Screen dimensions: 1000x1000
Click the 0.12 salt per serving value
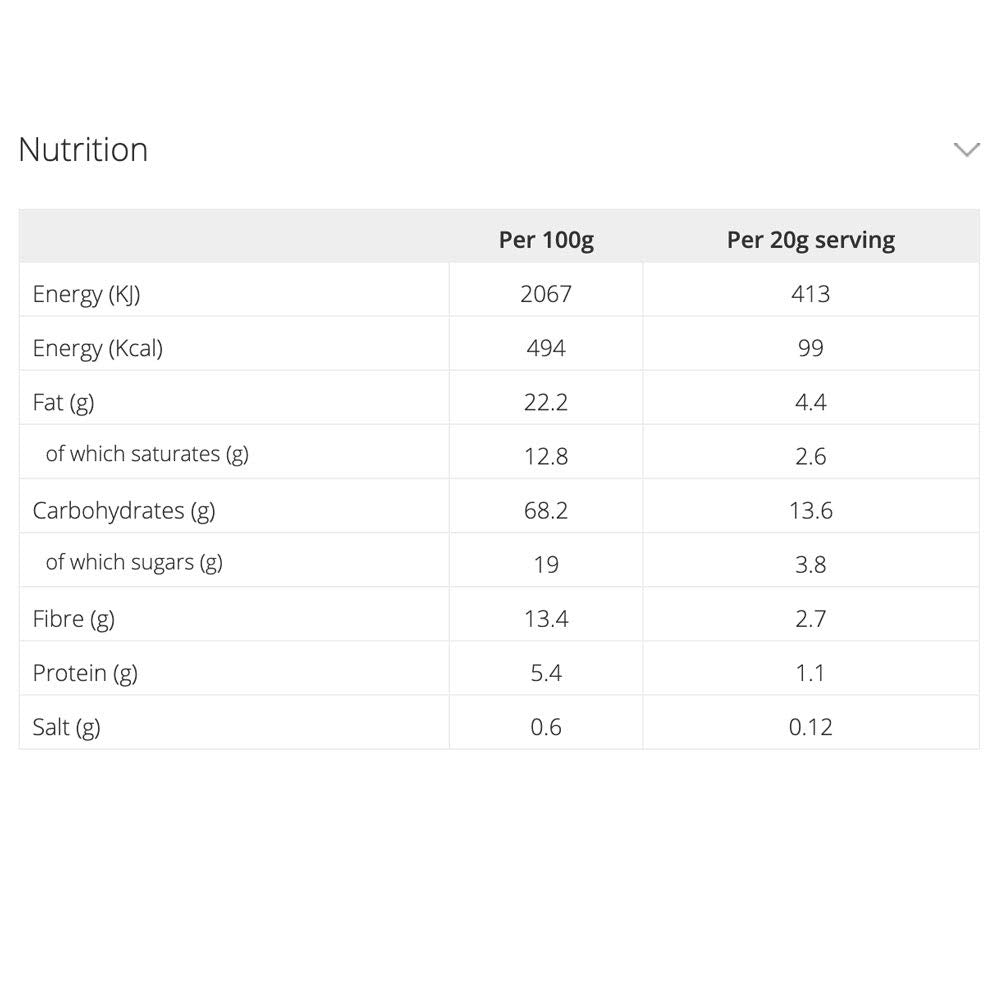(810, 727)
